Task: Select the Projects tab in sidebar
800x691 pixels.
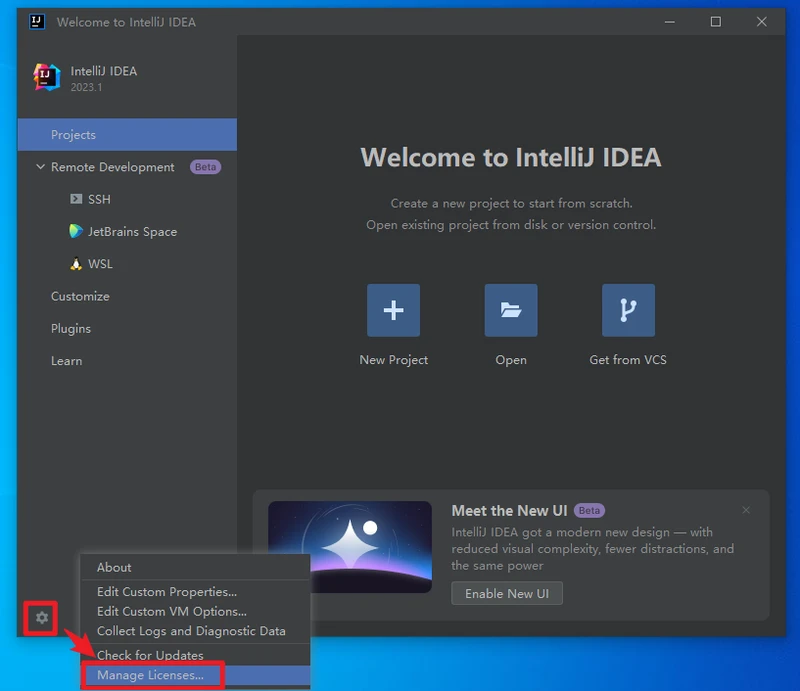Action: 74,135
